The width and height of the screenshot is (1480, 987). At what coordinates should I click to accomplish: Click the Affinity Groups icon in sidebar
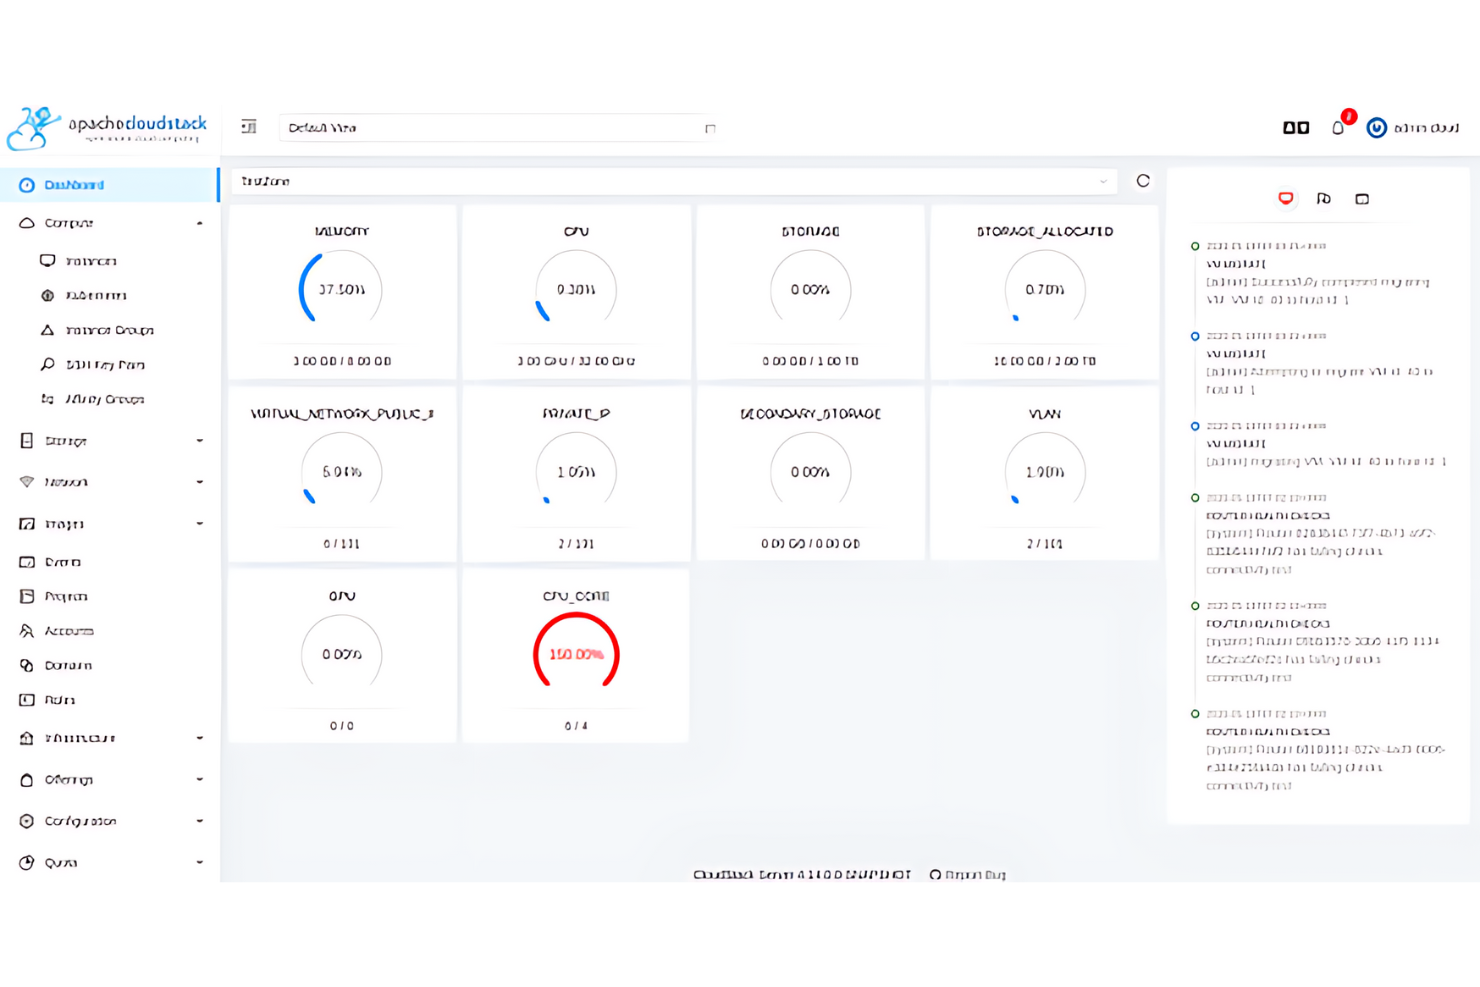tap(47, 399)
